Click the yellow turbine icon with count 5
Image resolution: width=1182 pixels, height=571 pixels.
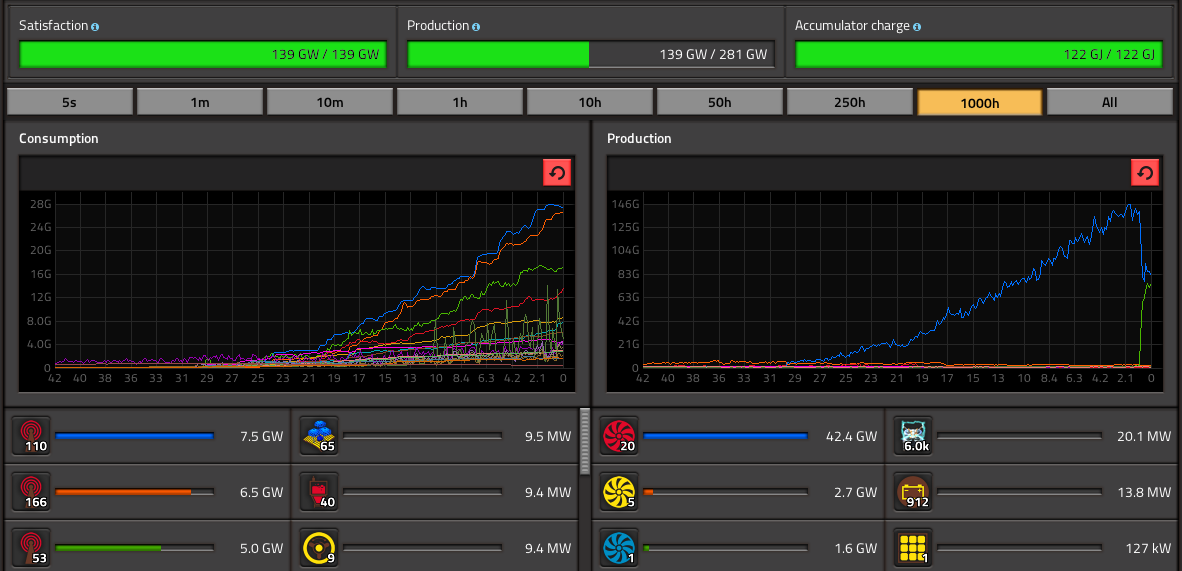click(619, 492)
